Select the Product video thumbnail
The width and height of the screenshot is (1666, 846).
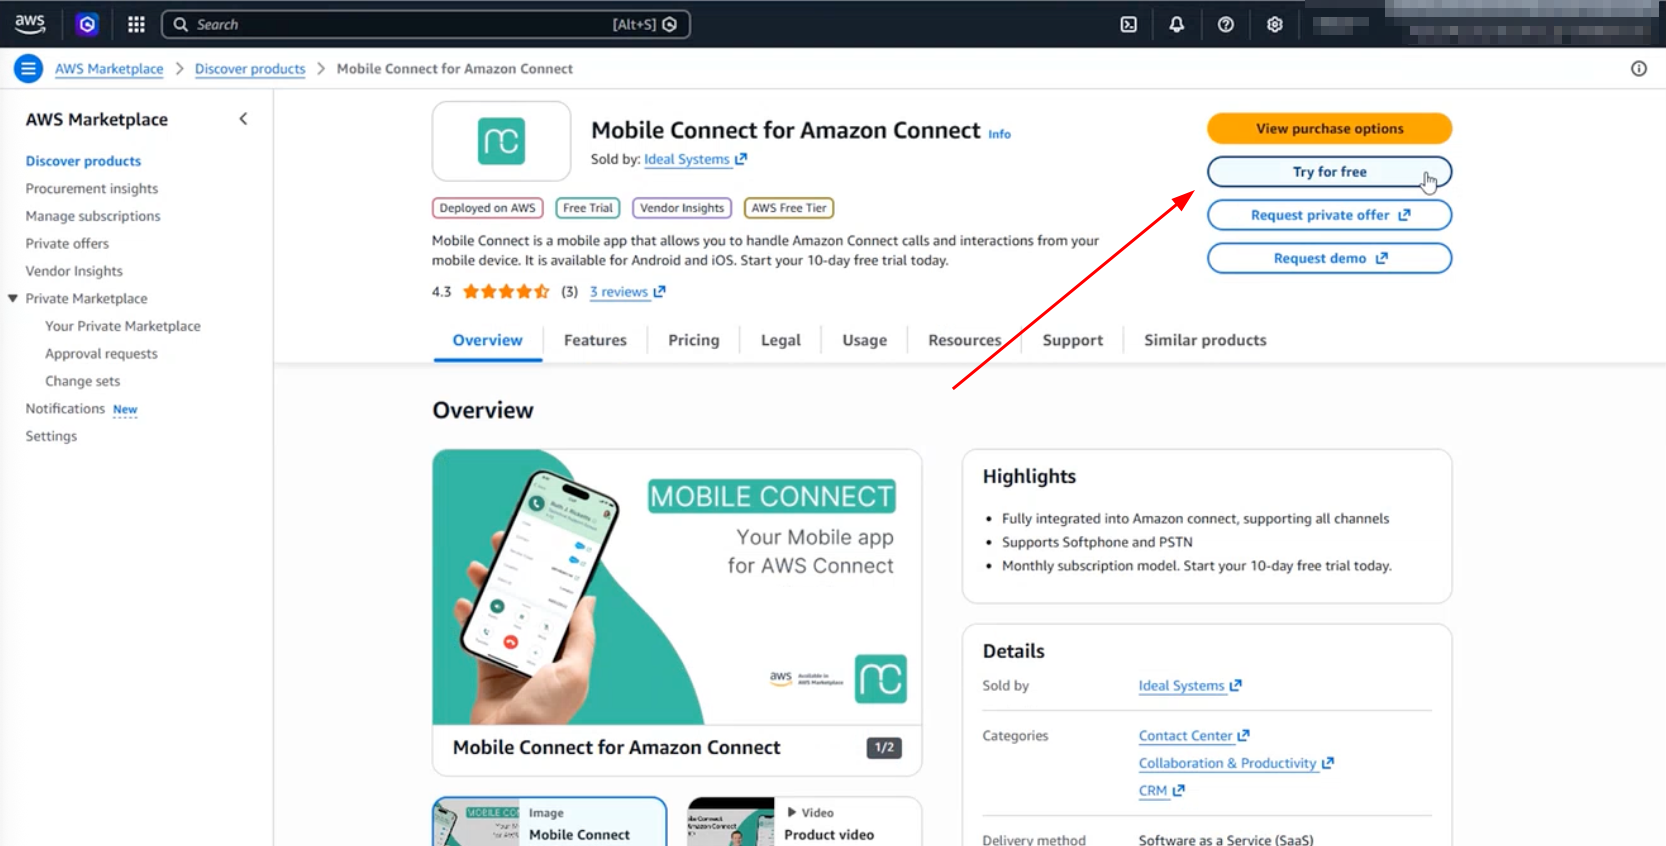click(x=804, y=822)
